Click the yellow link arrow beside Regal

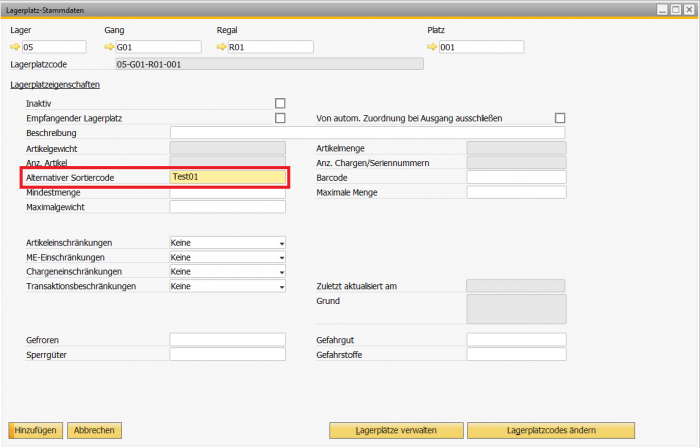(221, 47)
